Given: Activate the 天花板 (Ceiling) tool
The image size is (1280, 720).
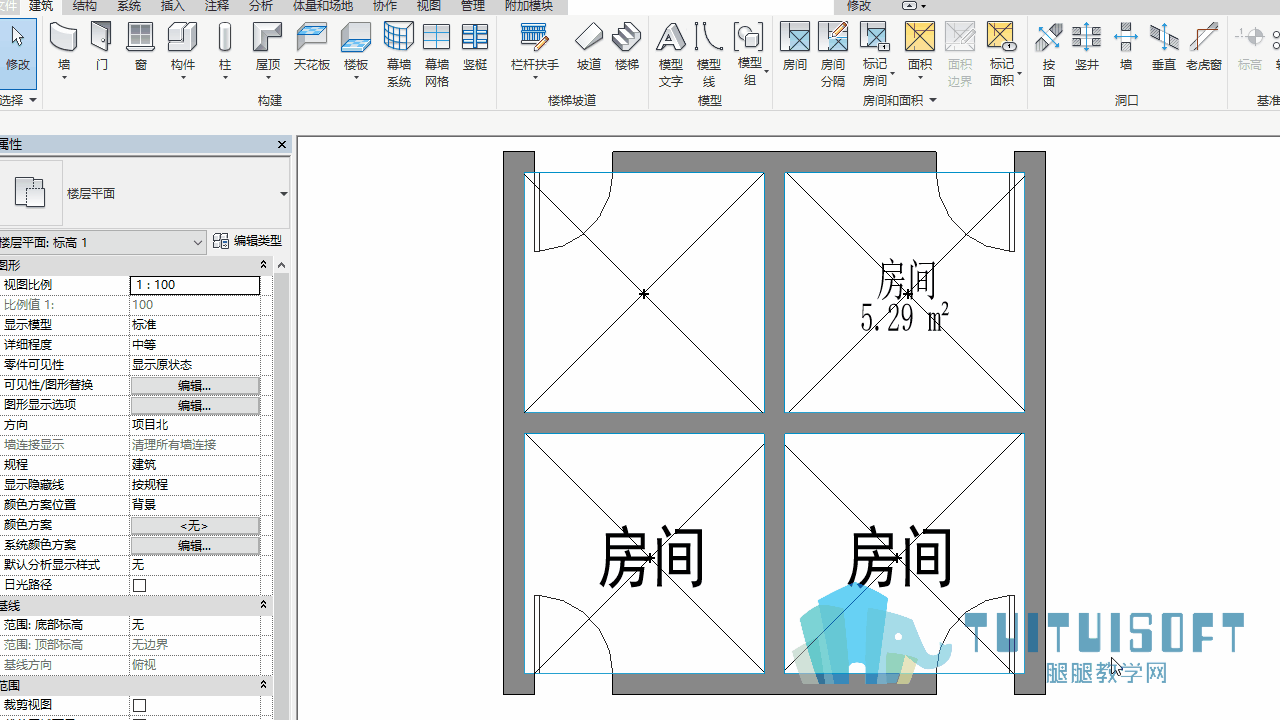Looking at the screenshot, I should coord(312,48).
